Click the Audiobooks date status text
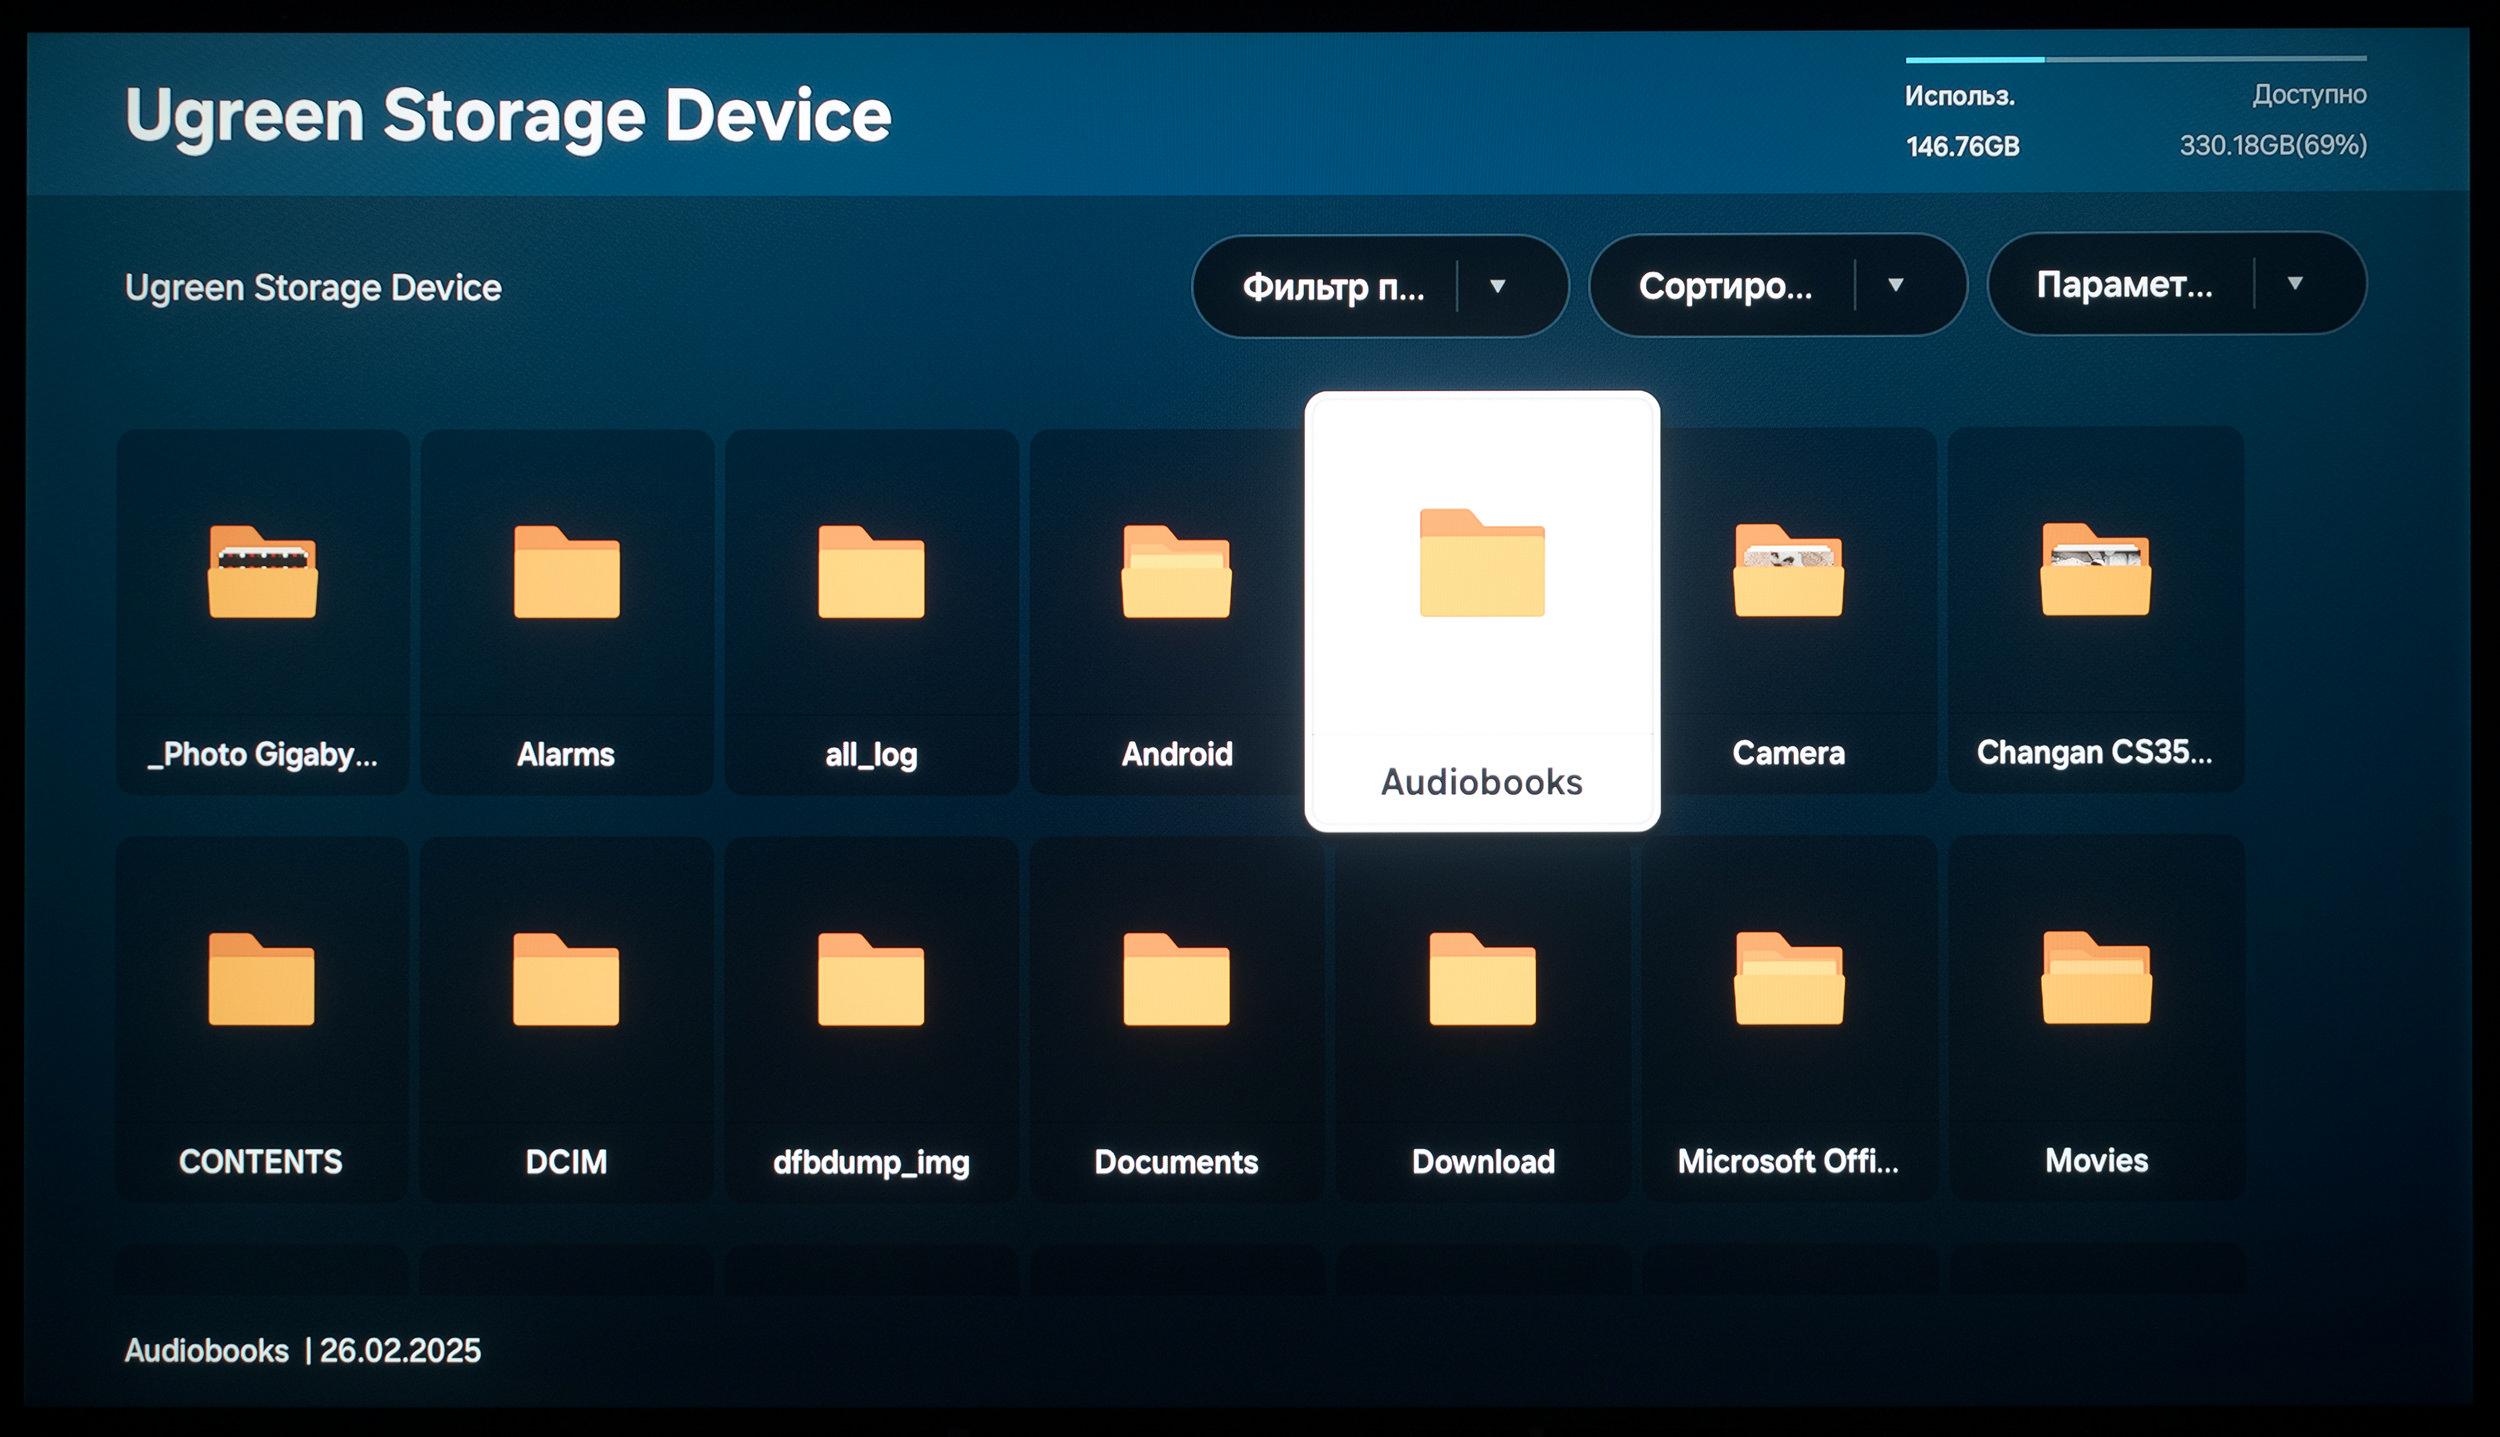The width and height of the screenshot is (2500, 1437). (x=302, y=1350)
